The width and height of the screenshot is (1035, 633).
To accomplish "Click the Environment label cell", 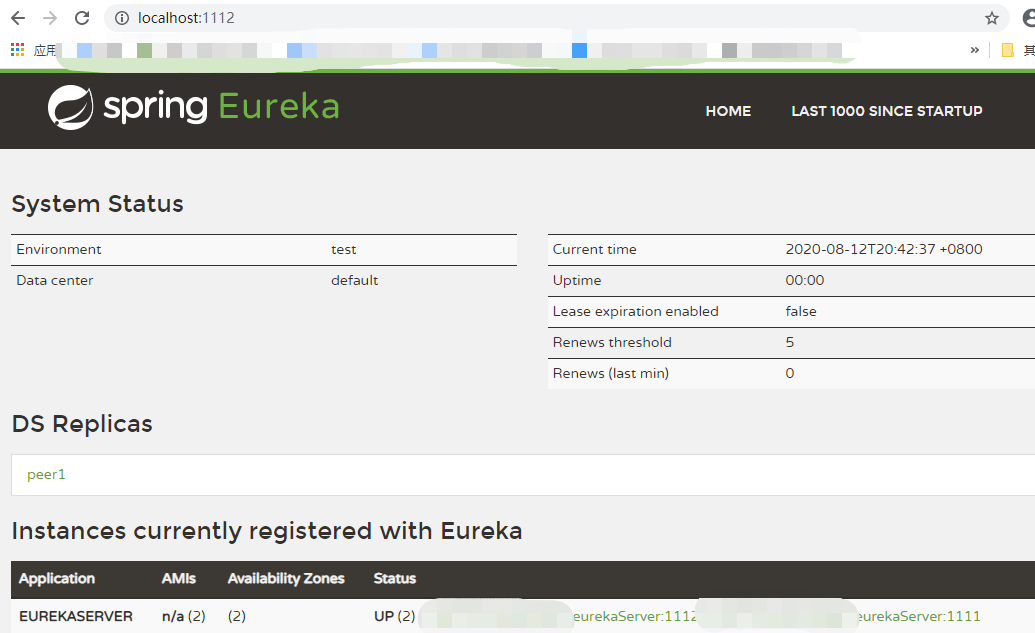I will point(59,250).
